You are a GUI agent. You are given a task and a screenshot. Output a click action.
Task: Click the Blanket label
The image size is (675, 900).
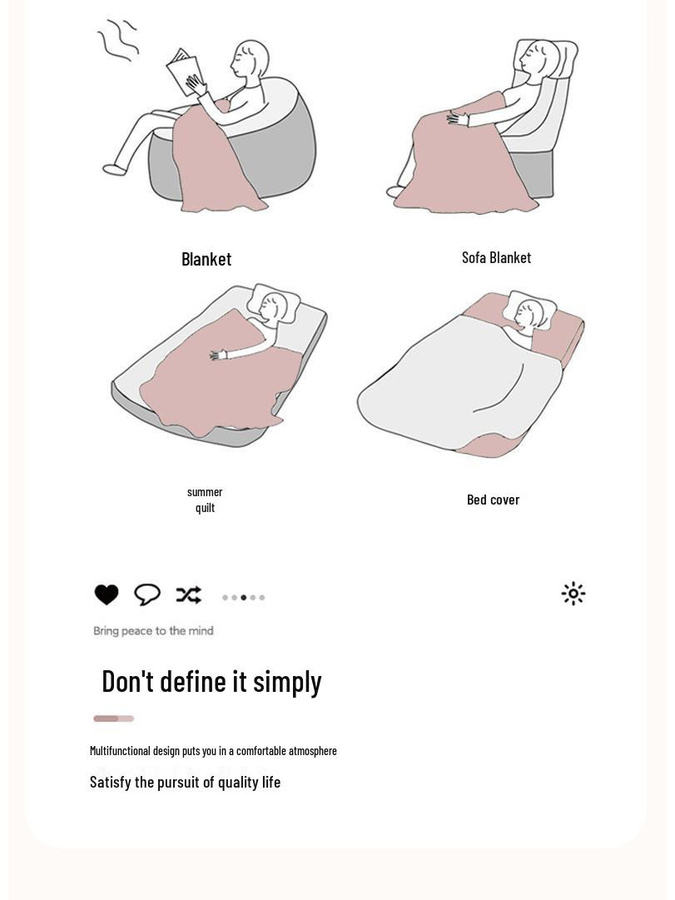207,259
